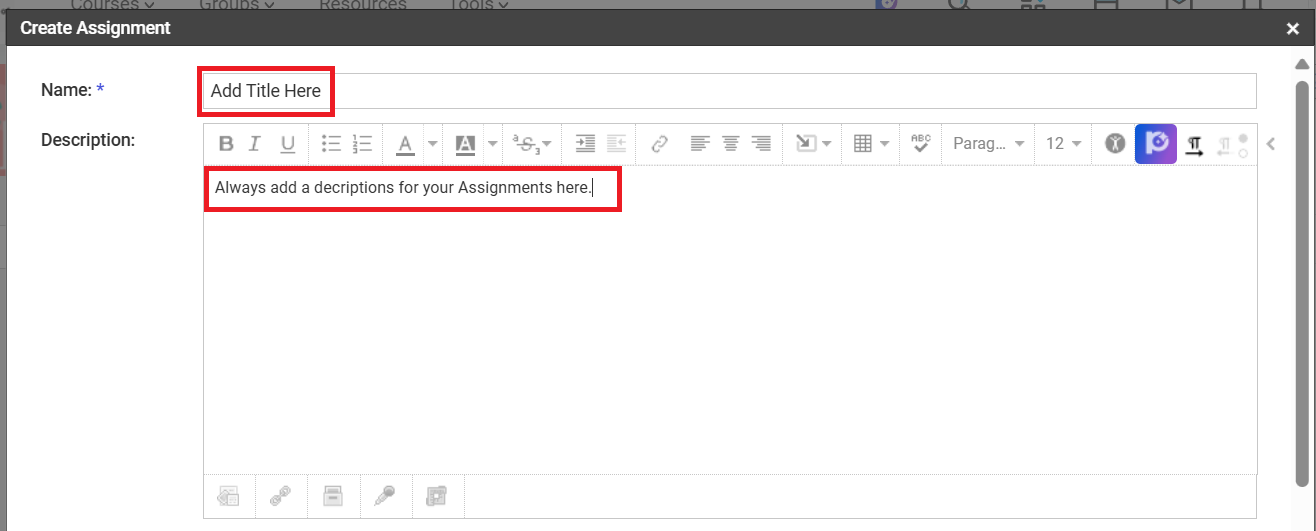The image size is (1316, 531).
Task: Center align the description text
Action: click(731, 144)
